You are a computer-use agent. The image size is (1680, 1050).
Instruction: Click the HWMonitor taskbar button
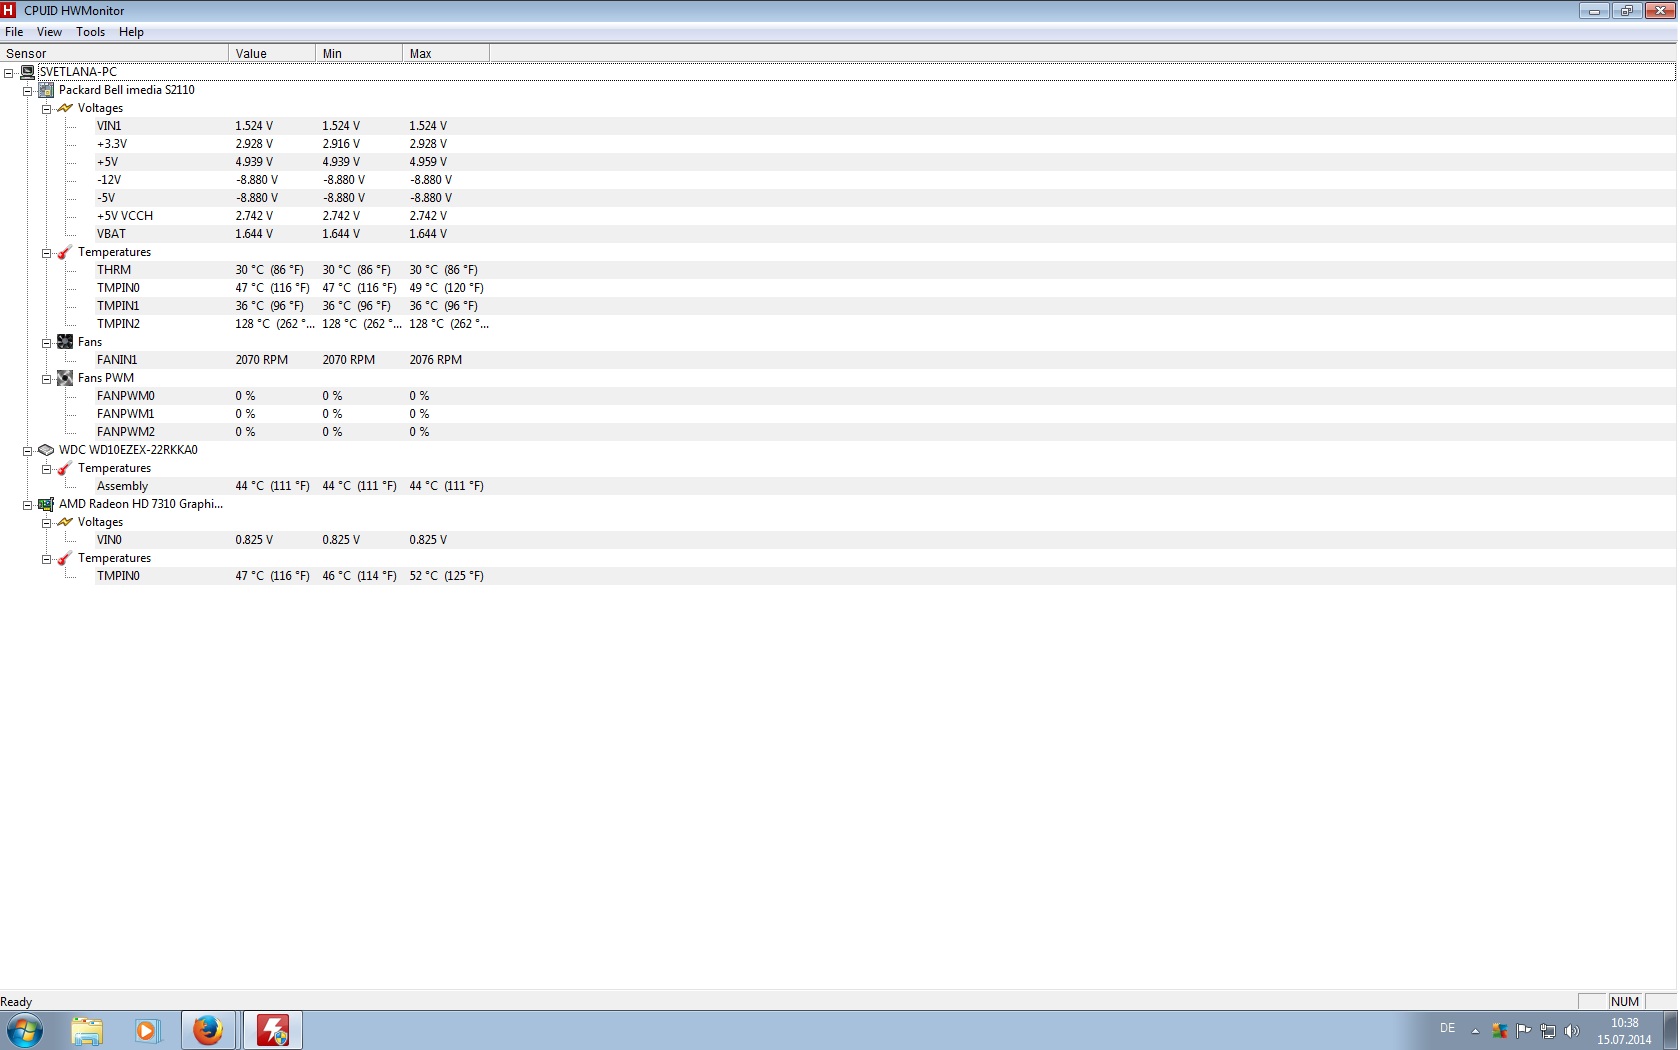coord(272,1030)
